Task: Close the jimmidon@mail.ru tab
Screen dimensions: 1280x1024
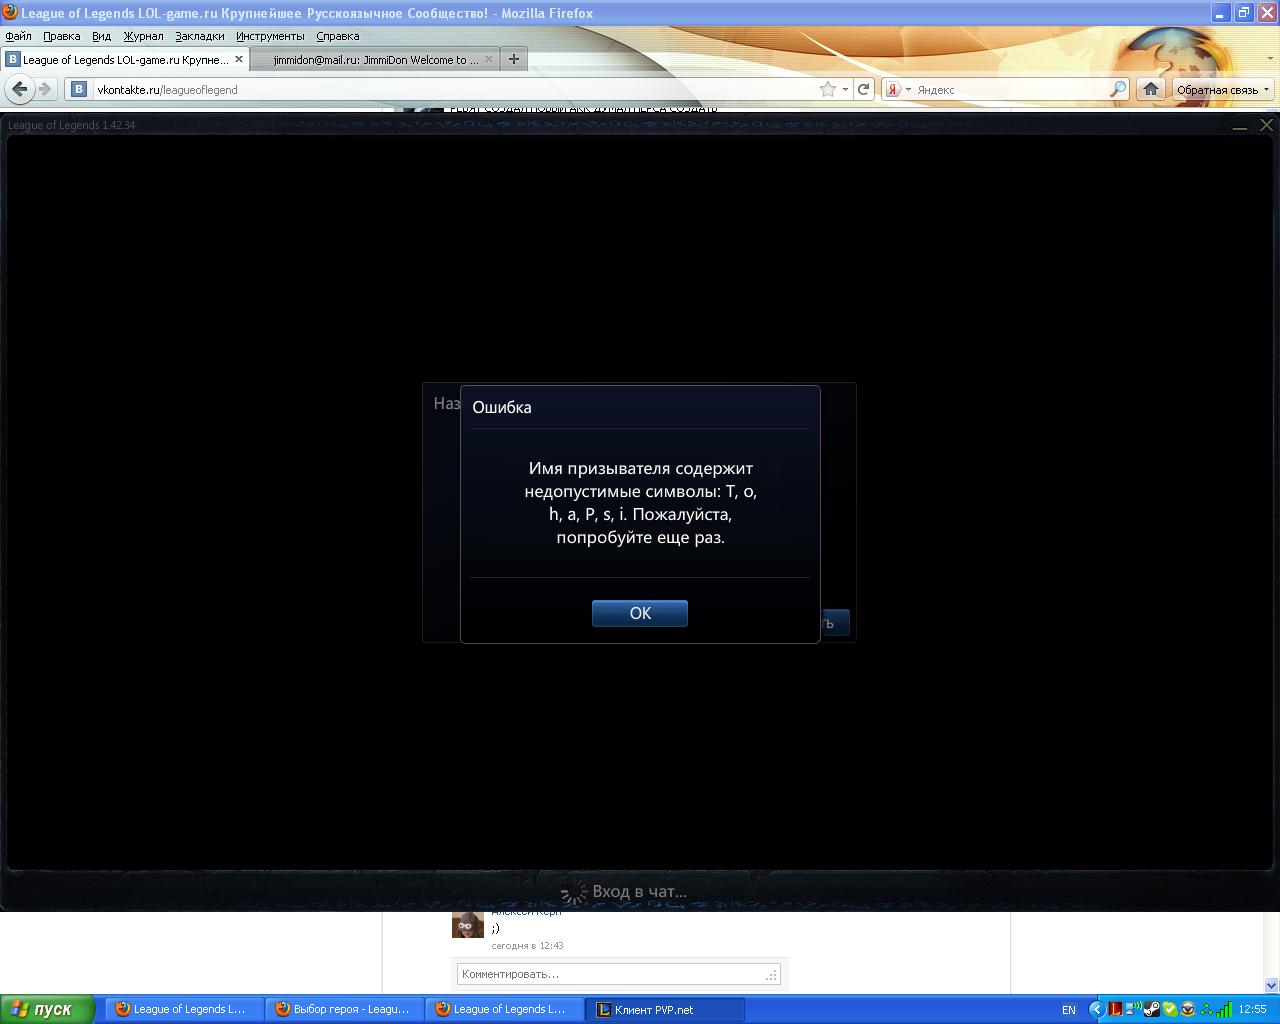Action: [x=489, y=59]
